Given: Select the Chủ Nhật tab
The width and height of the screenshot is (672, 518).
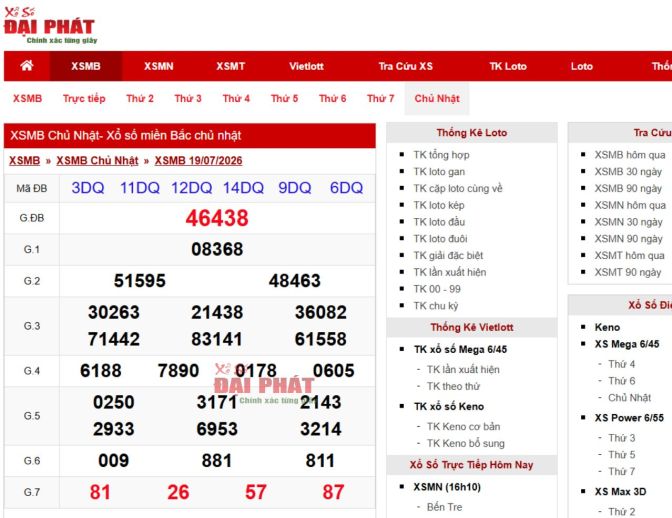Looking at the screenshot, I should (x=437, y=99).
